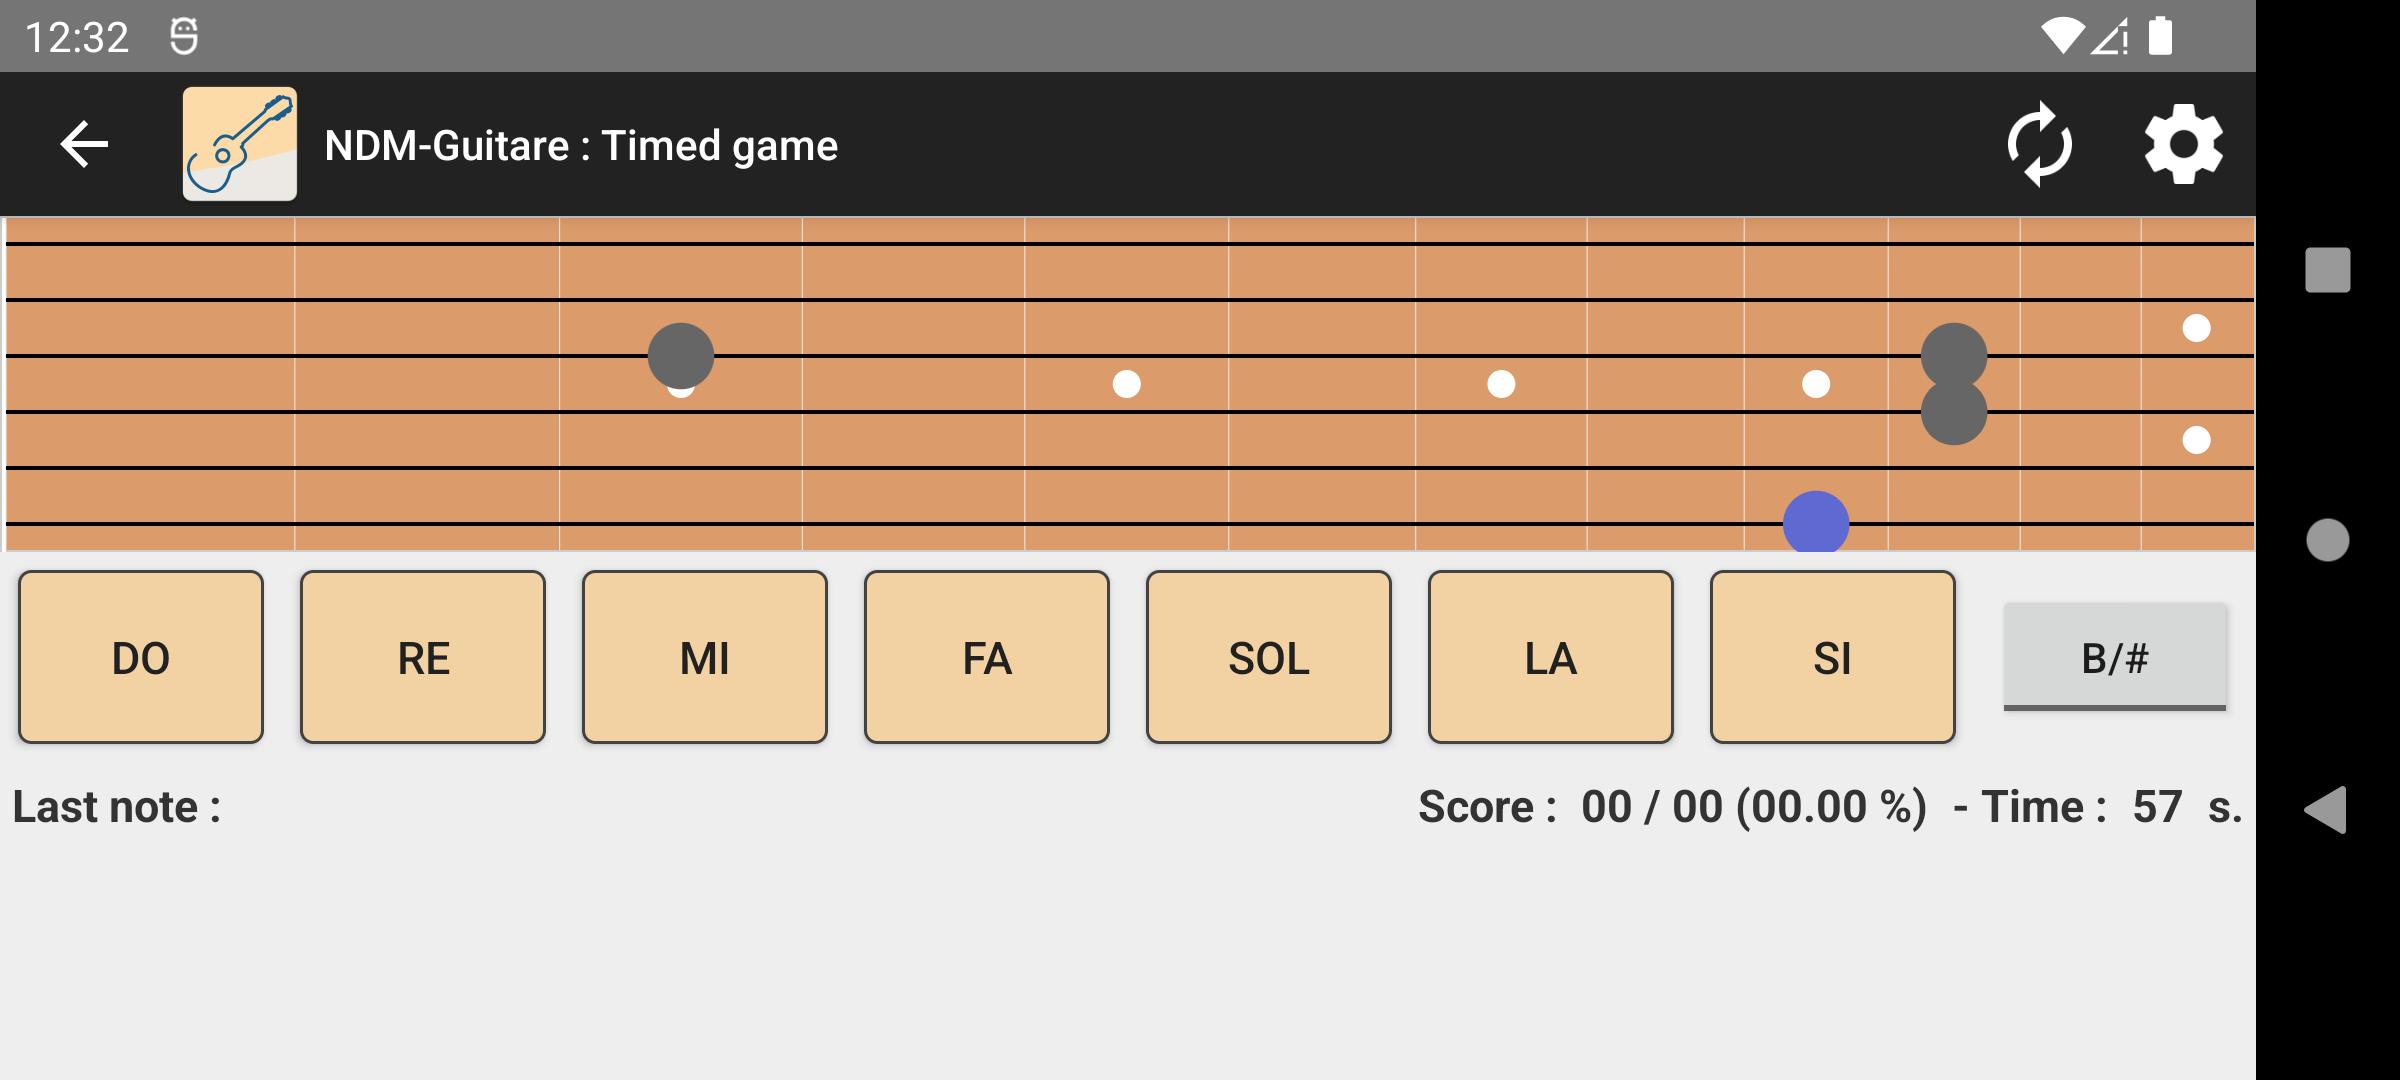This screenshot has height=1080, width=2400.
Task: Tap the Wi-Fi status bar icon
Action: click(2060, 37)
